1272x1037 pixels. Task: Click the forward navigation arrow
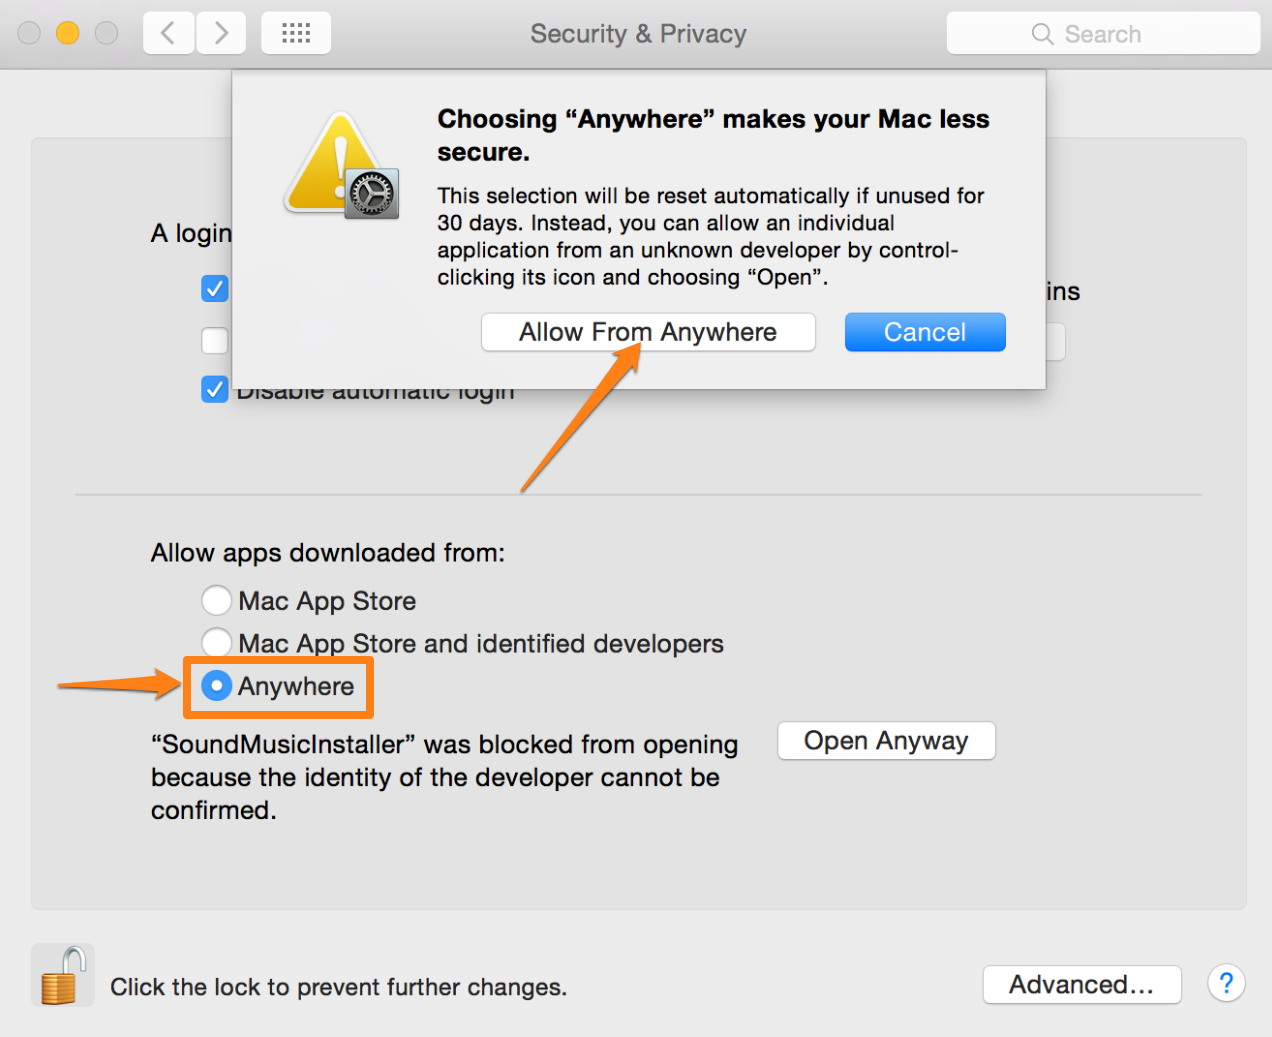[x=221, y=34]
